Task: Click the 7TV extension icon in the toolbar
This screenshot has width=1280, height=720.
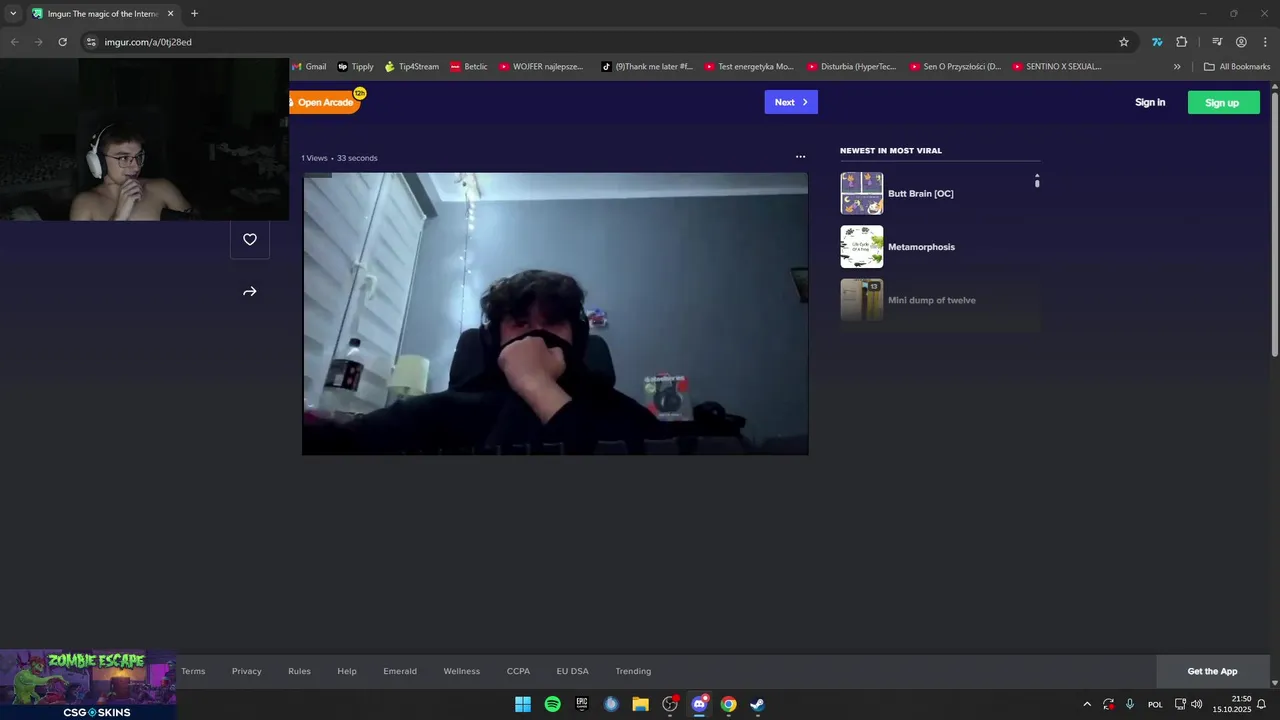Action: (1157, 42)
